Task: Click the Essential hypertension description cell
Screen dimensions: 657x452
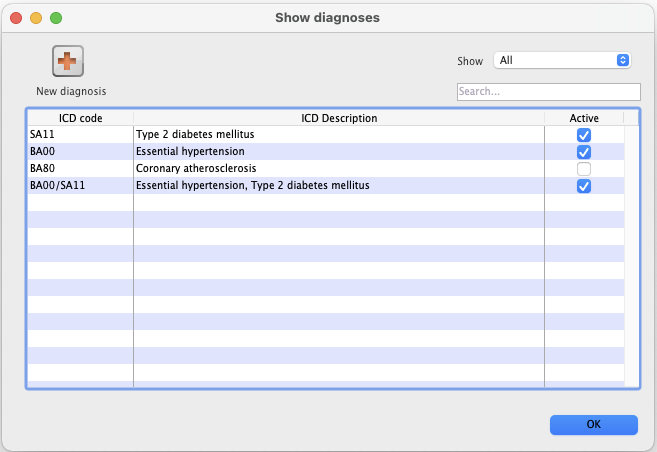Action: 190,152
